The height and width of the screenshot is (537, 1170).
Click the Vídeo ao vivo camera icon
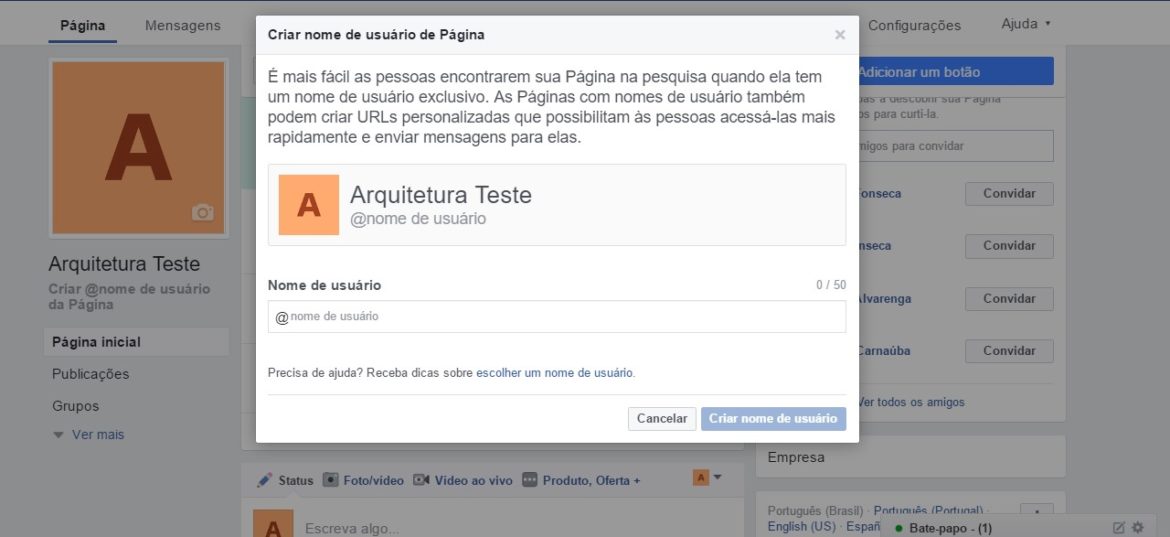421,480
